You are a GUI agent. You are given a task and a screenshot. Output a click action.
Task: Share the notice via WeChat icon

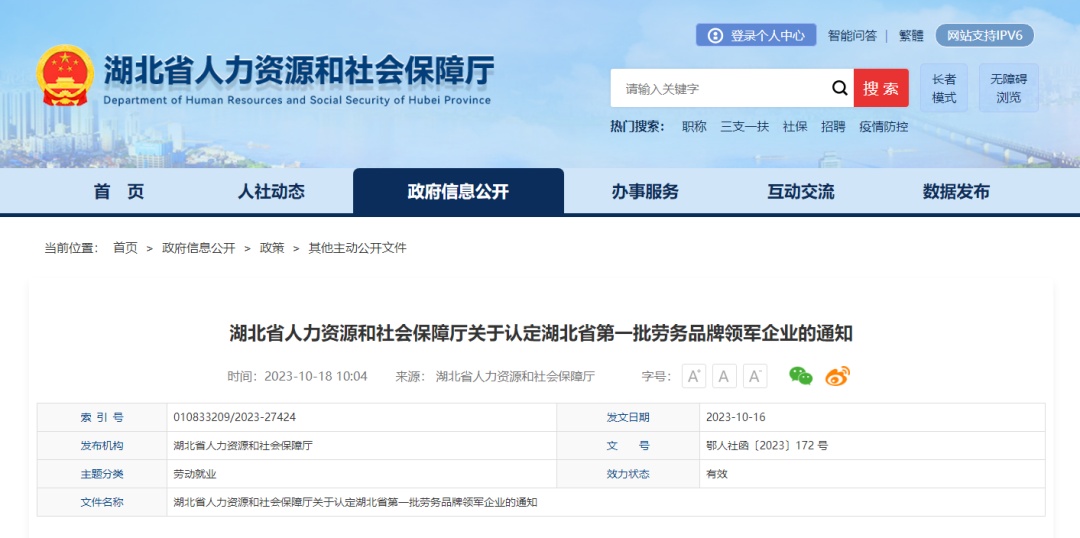(x=800, y=376)
